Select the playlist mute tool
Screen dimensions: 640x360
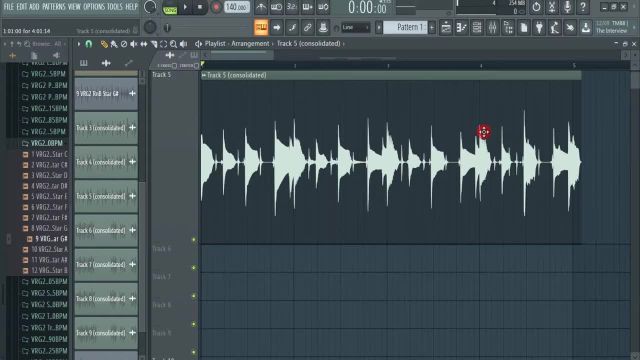click(133, 44)
